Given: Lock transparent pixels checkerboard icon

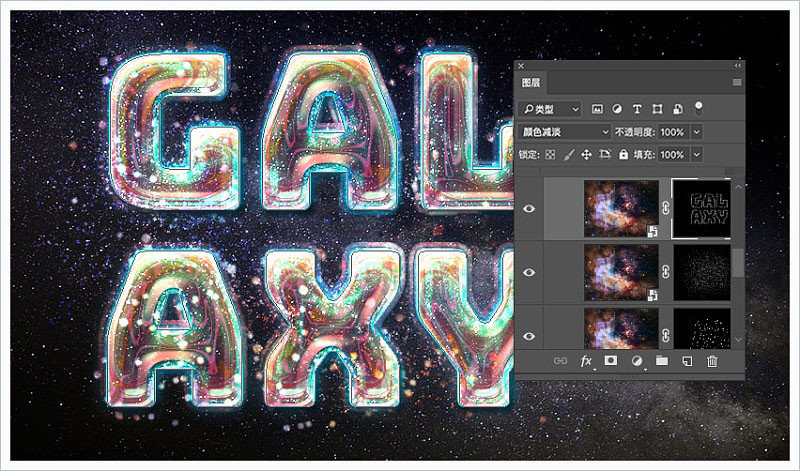Looking at the screenshot, I should tap(550, 154).
